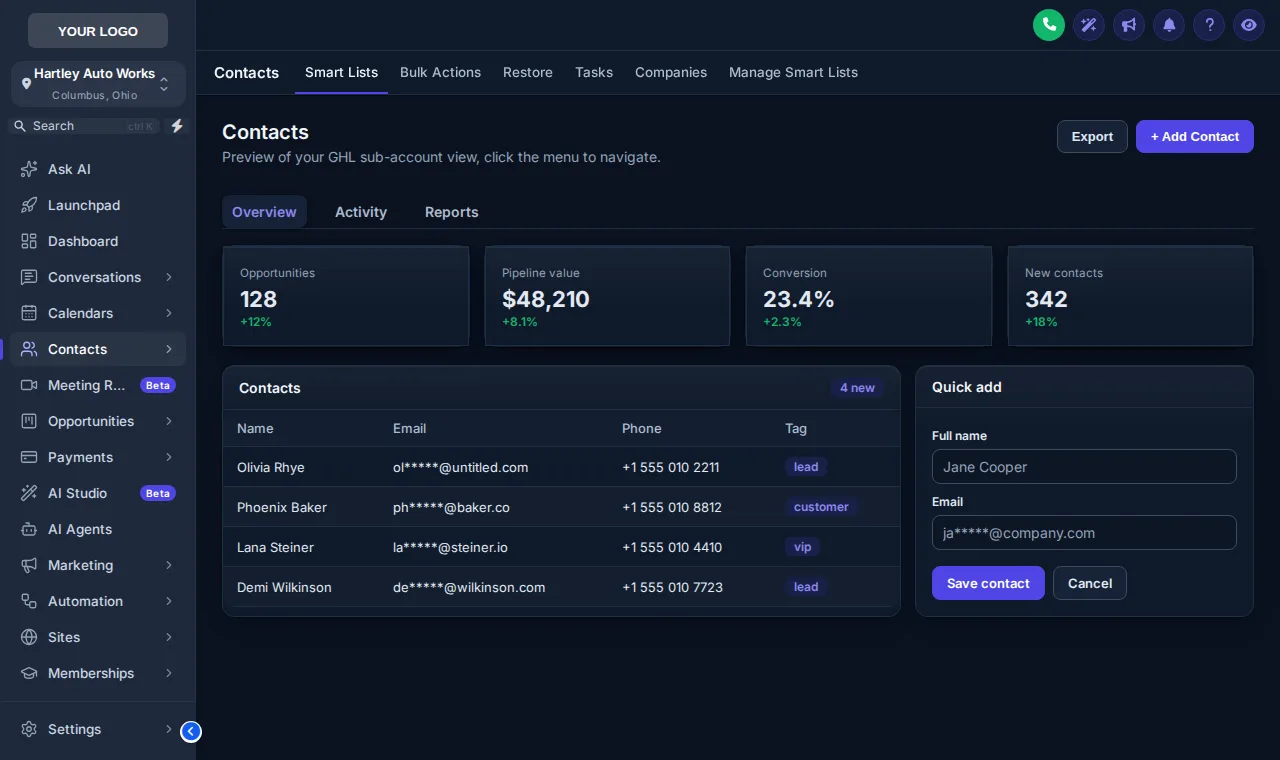Open Manage Smart Lists tab
1280x760 pixels.
pos(793,72)
